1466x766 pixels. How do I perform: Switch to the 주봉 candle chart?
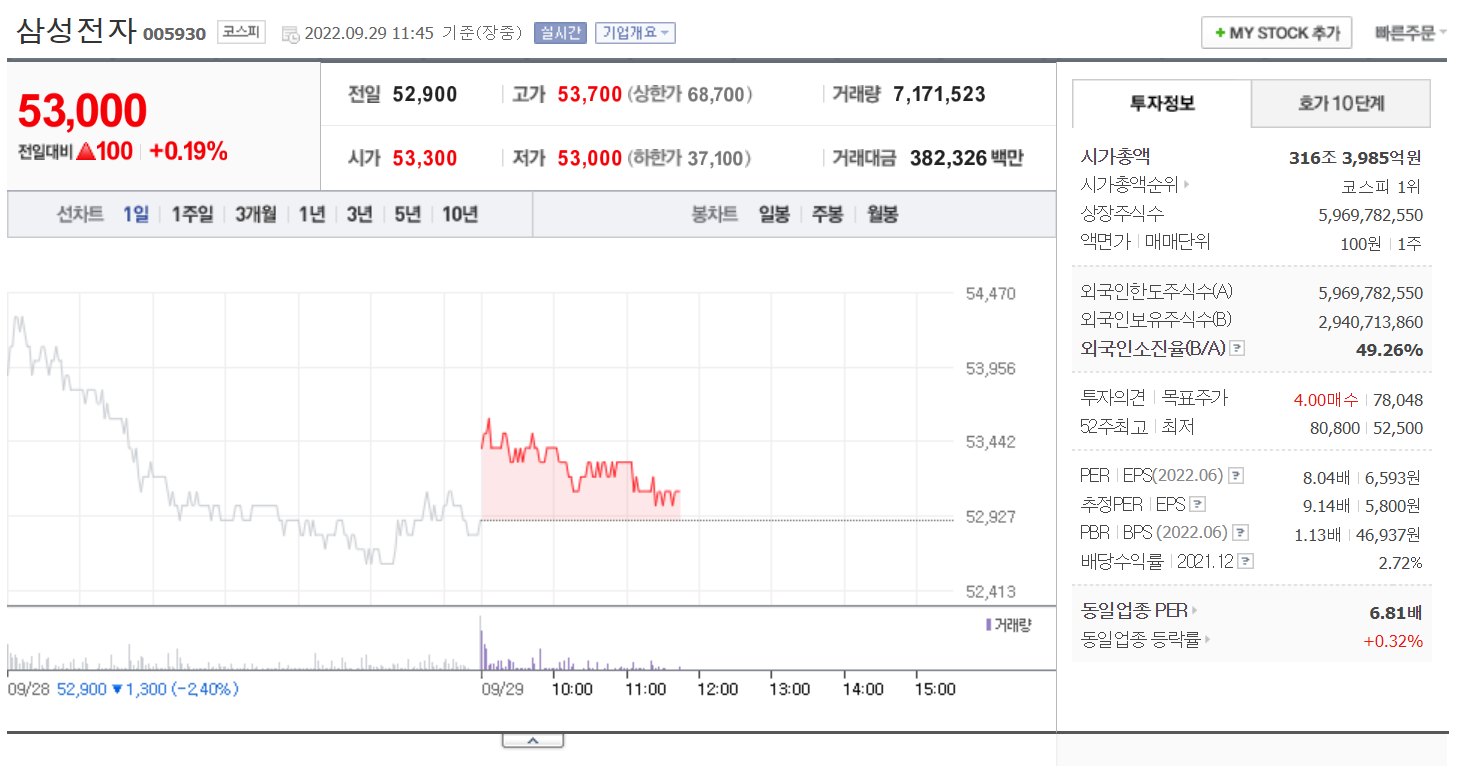[x=828, y=214]
